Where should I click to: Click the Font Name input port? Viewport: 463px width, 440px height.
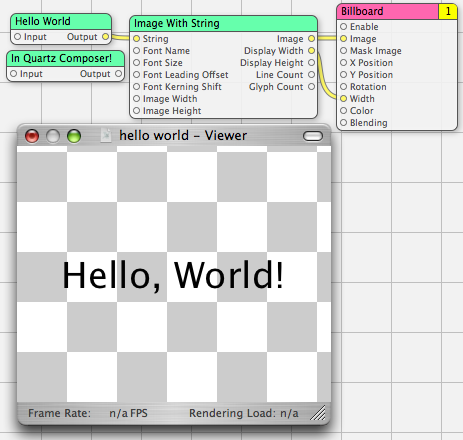point(136,51)
